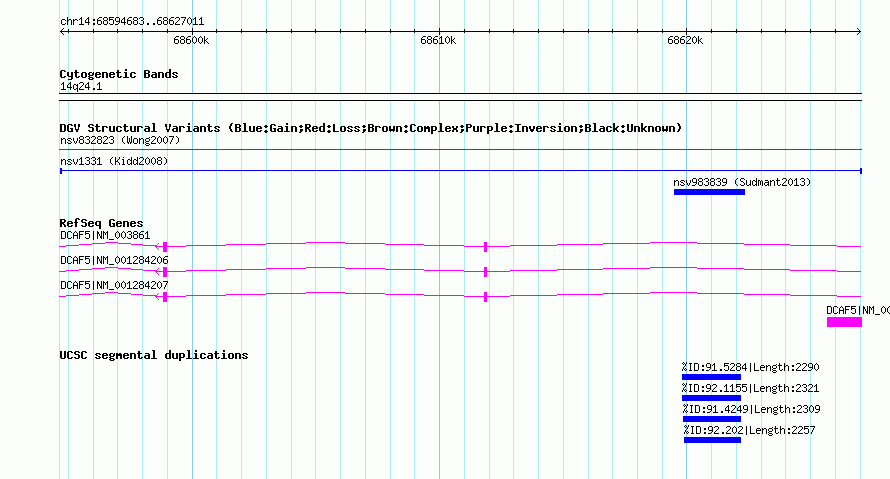Open the nsv832823 (Wong2007) variant label
The image size is (890, 479).
coord(120,140)
